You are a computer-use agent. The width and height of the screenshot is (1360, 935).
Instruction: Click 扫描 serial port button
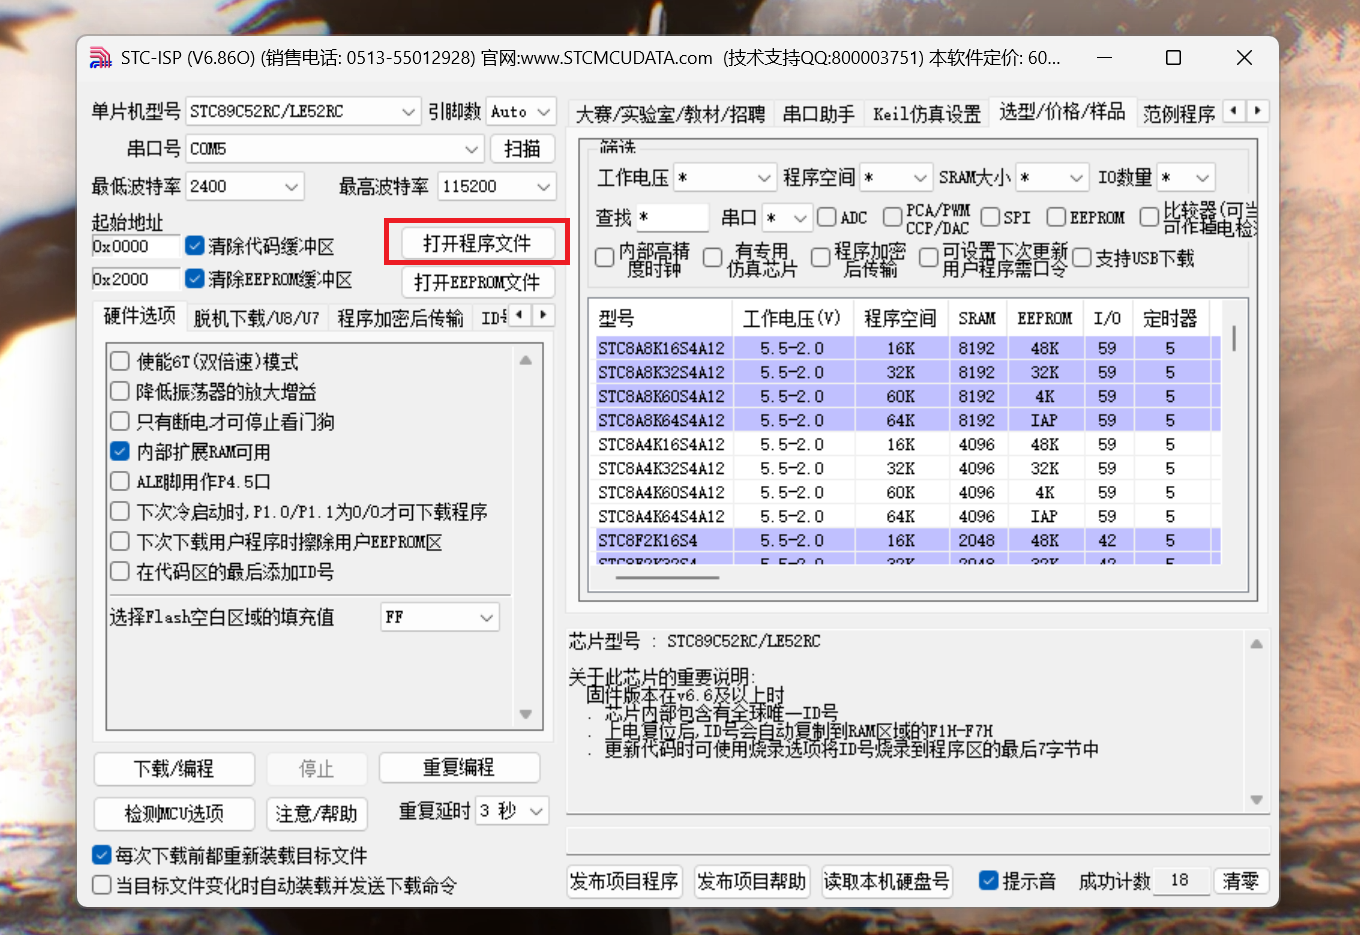tap(522, 148)
